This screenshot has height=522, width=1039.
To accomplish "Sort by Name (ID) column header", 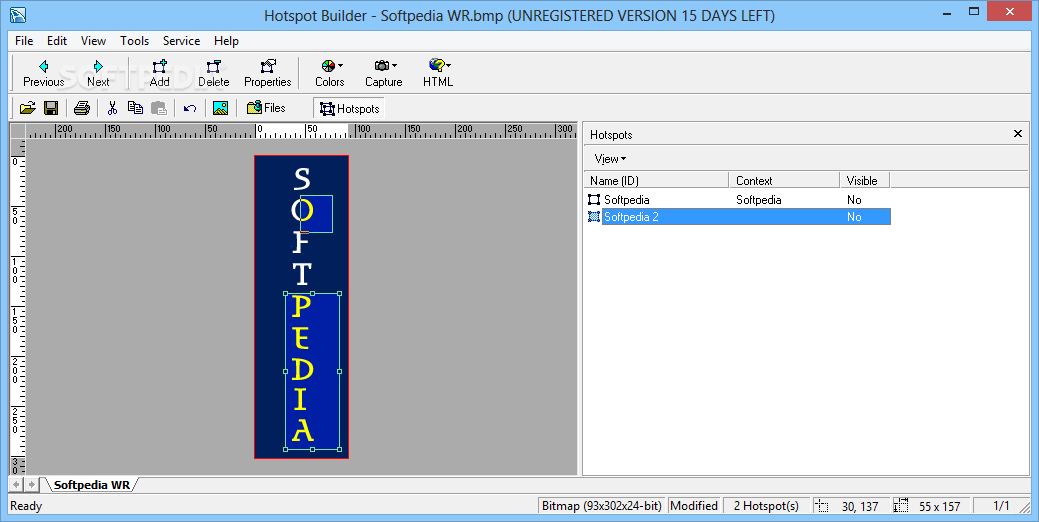I will (657, 180).
